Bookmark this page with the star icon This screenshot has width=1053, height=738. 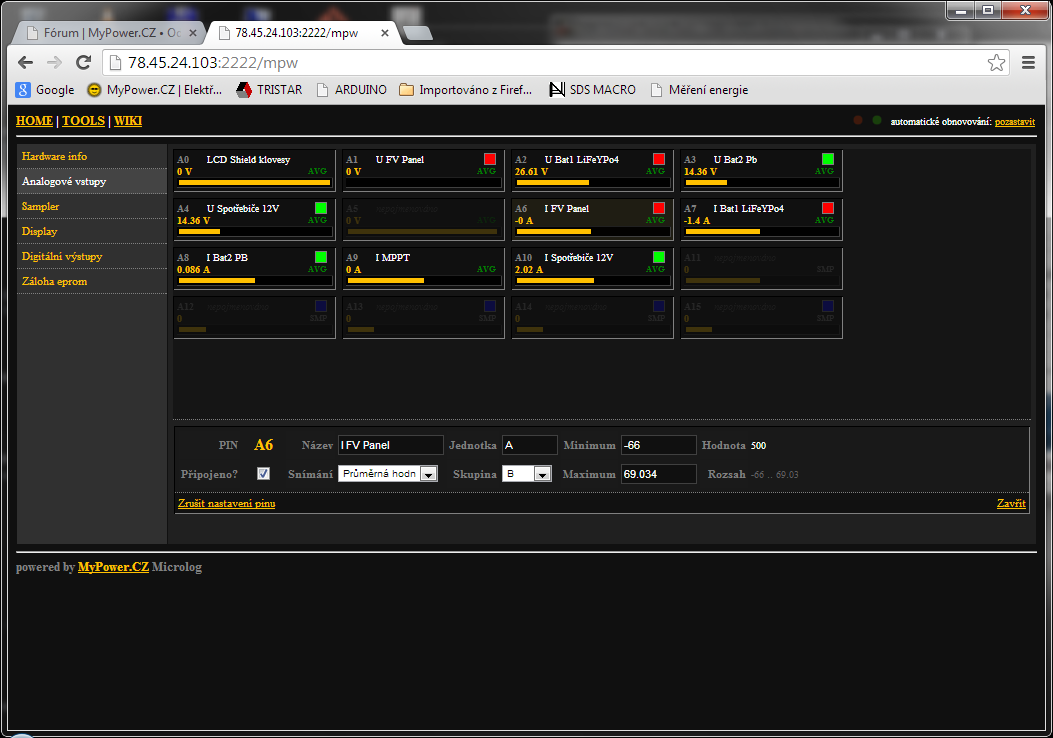pyautogui.click(x=996, y=62)
